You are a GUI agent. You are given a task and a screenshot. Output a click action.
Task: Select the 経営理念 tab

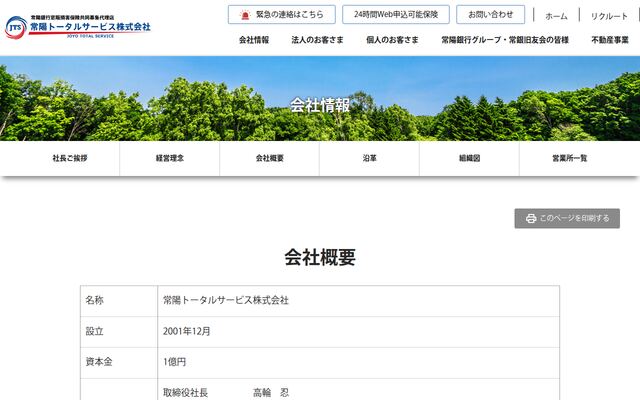[170, 158]
